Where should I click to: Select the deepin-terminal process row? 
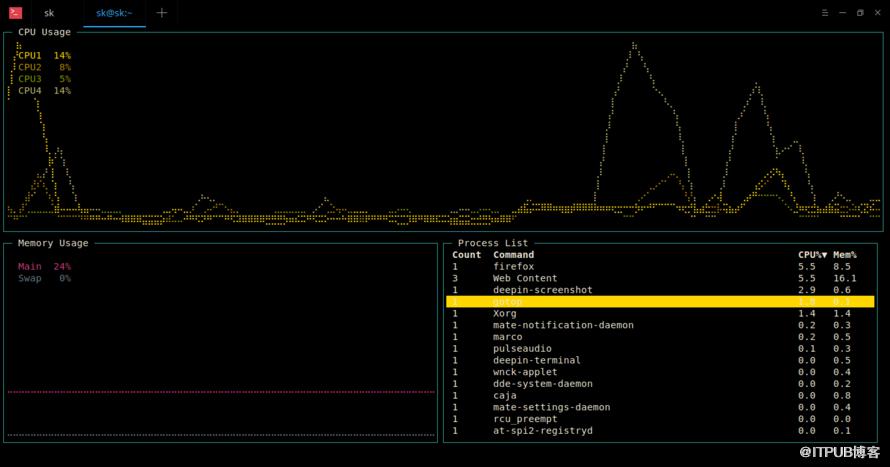[x=660, y=360]
